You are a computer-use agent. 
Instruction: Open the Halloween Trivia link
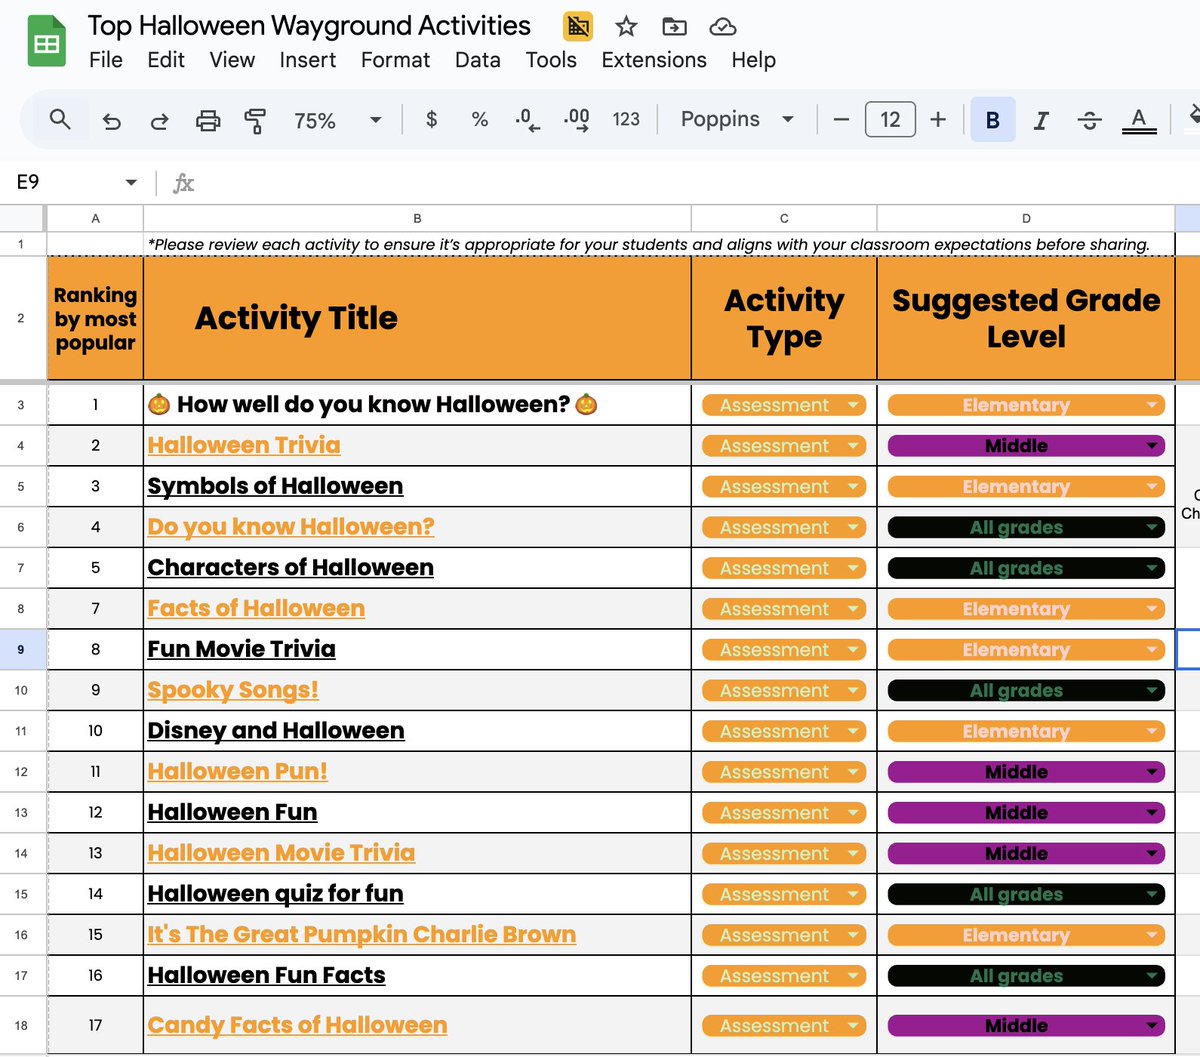(244, 446)
